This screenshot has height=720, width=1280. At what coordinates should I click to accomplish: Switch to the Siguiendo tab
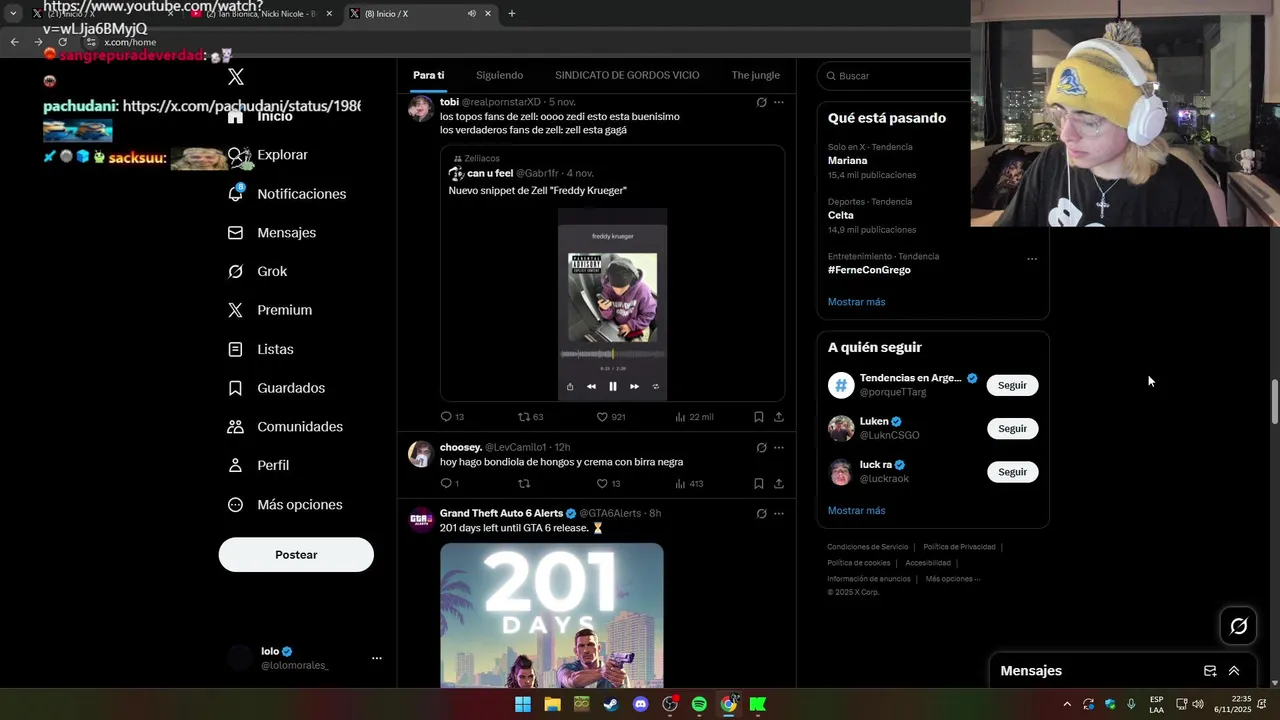coord(499,75)
